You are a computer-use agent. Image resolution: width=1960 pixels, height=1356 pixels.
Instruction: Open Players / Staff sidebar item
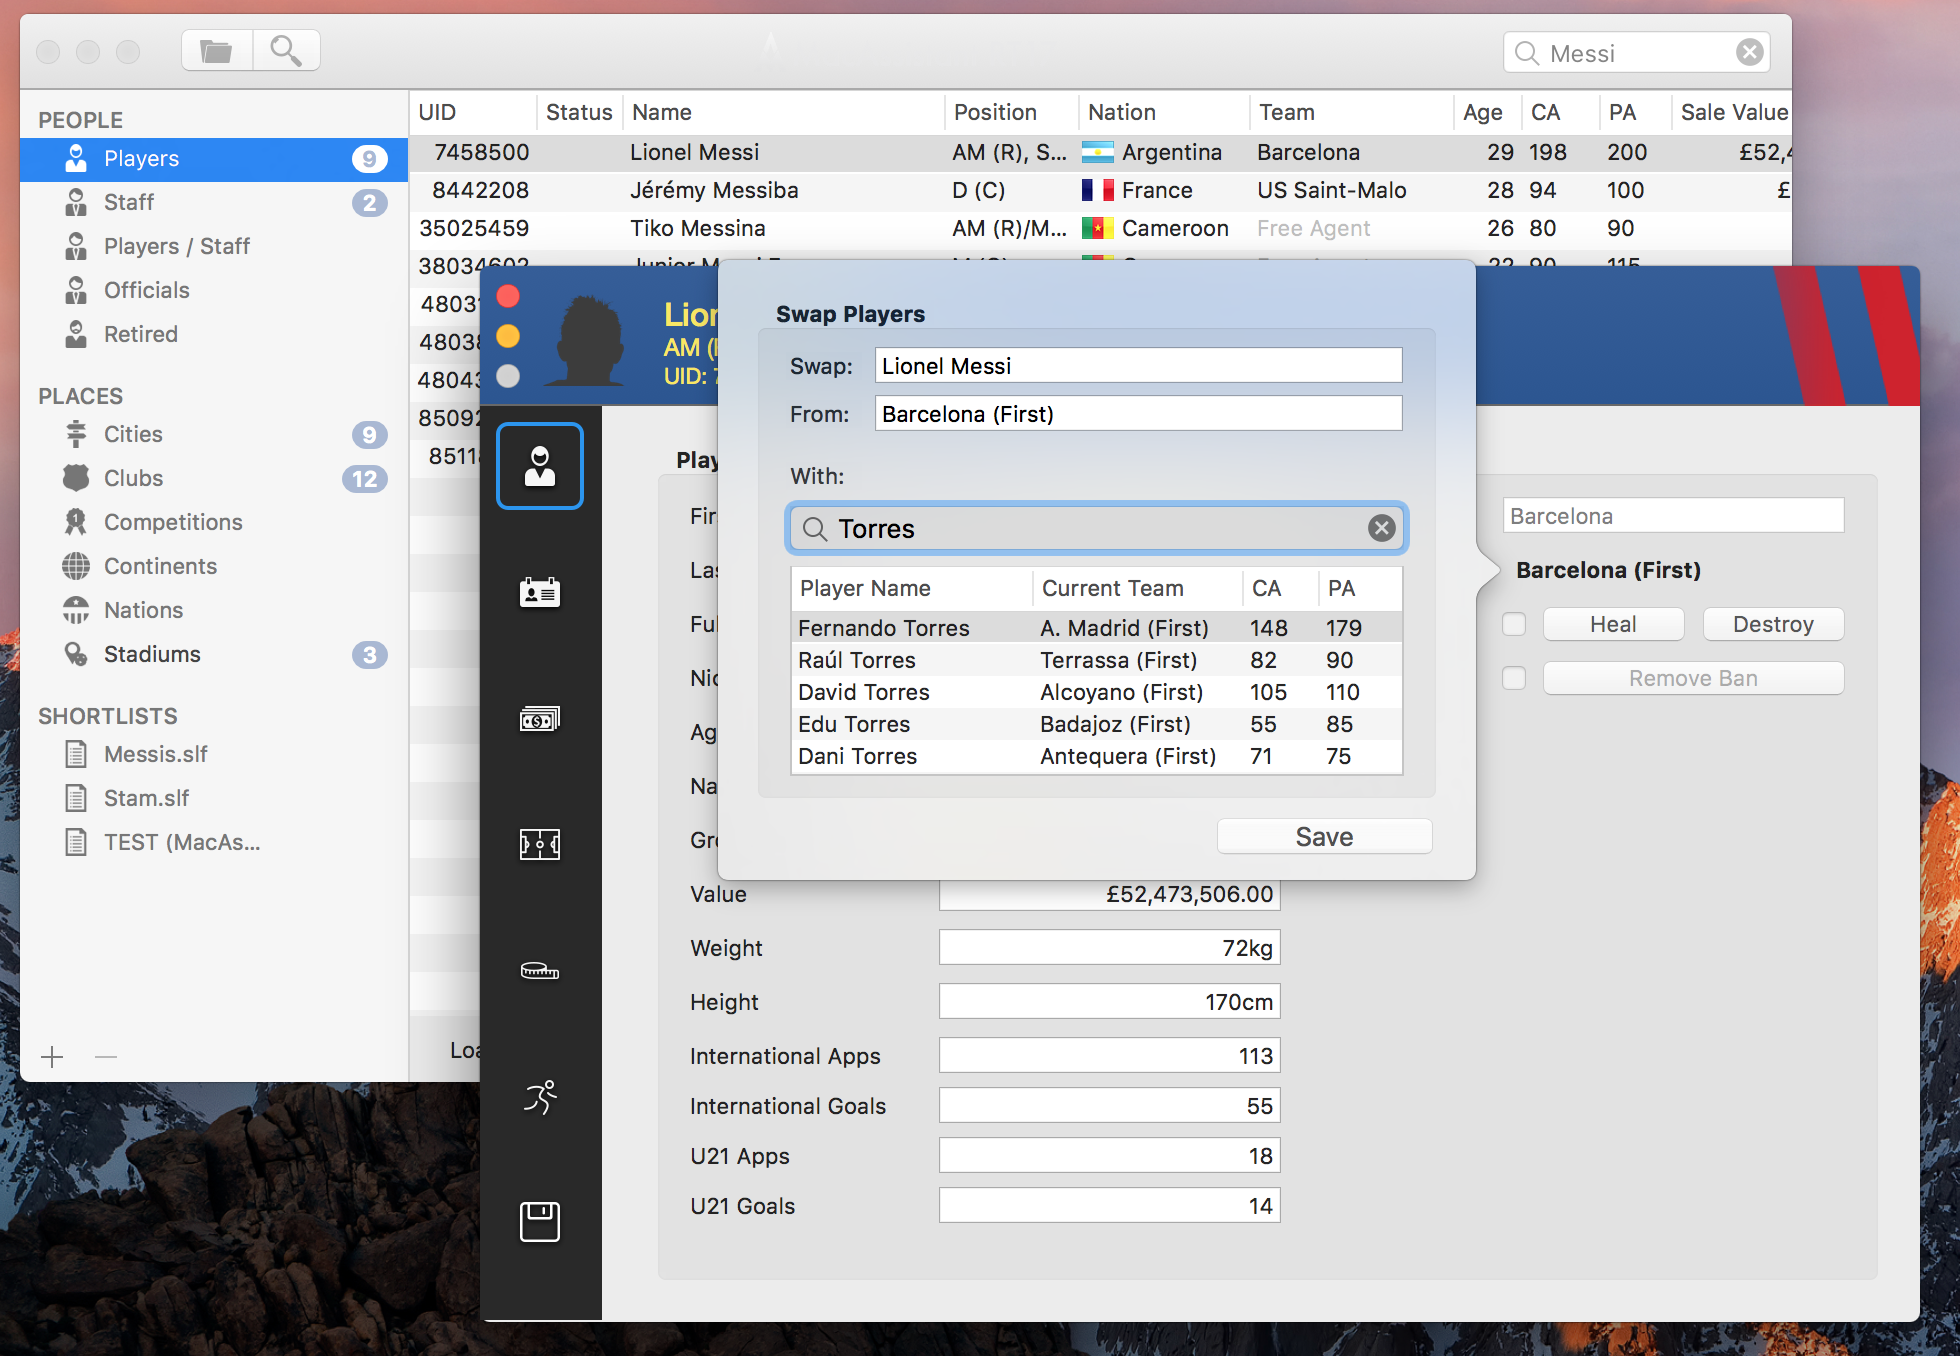(x=214, y=247)
